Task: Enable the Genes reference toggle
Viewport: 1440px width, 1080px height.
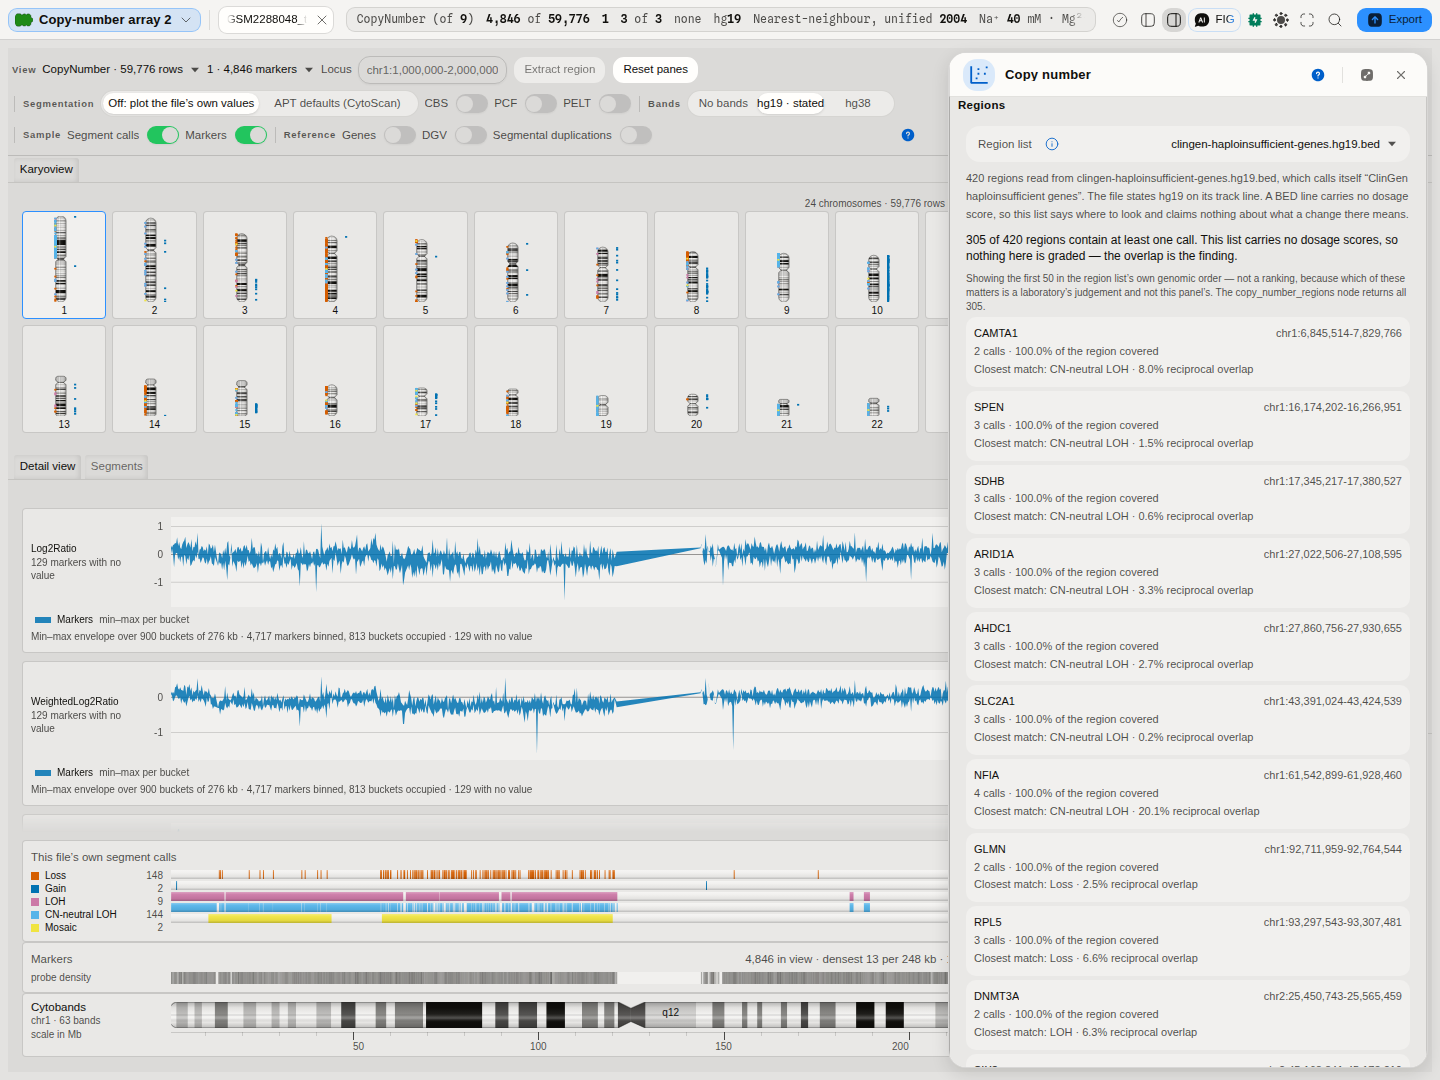Action: coord(400,135)
